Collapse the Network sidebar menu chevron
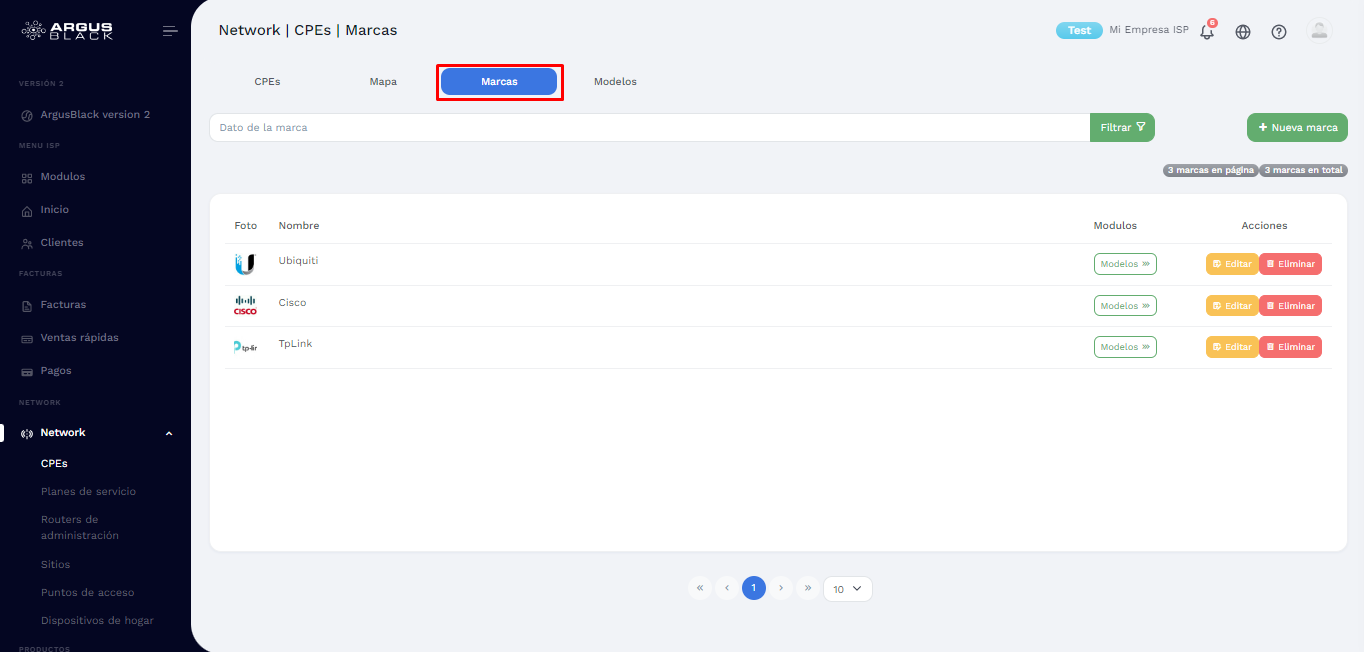This screenshot has width=1364, height=652. click(x=168, y=432)
